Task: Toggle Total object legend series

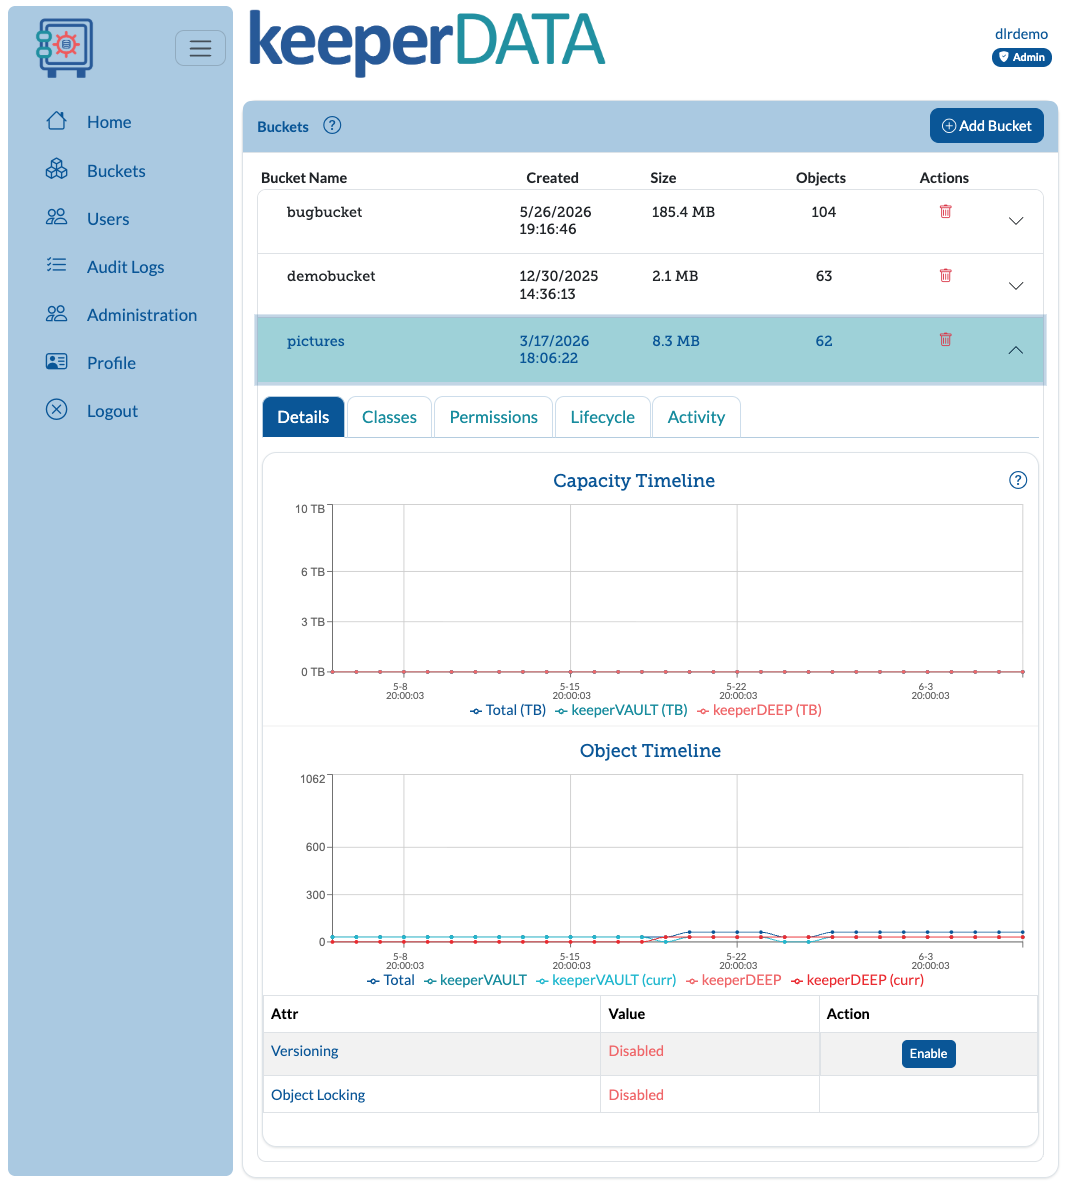Action: [390, 980]
